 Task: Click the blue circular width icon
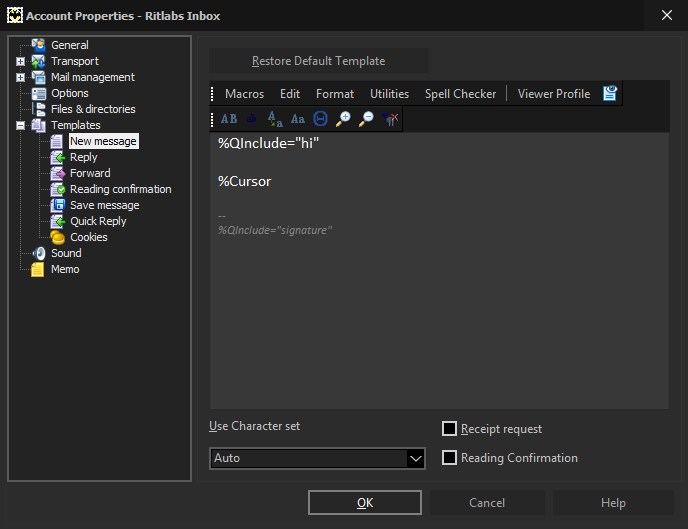click(x=320, y=119)
